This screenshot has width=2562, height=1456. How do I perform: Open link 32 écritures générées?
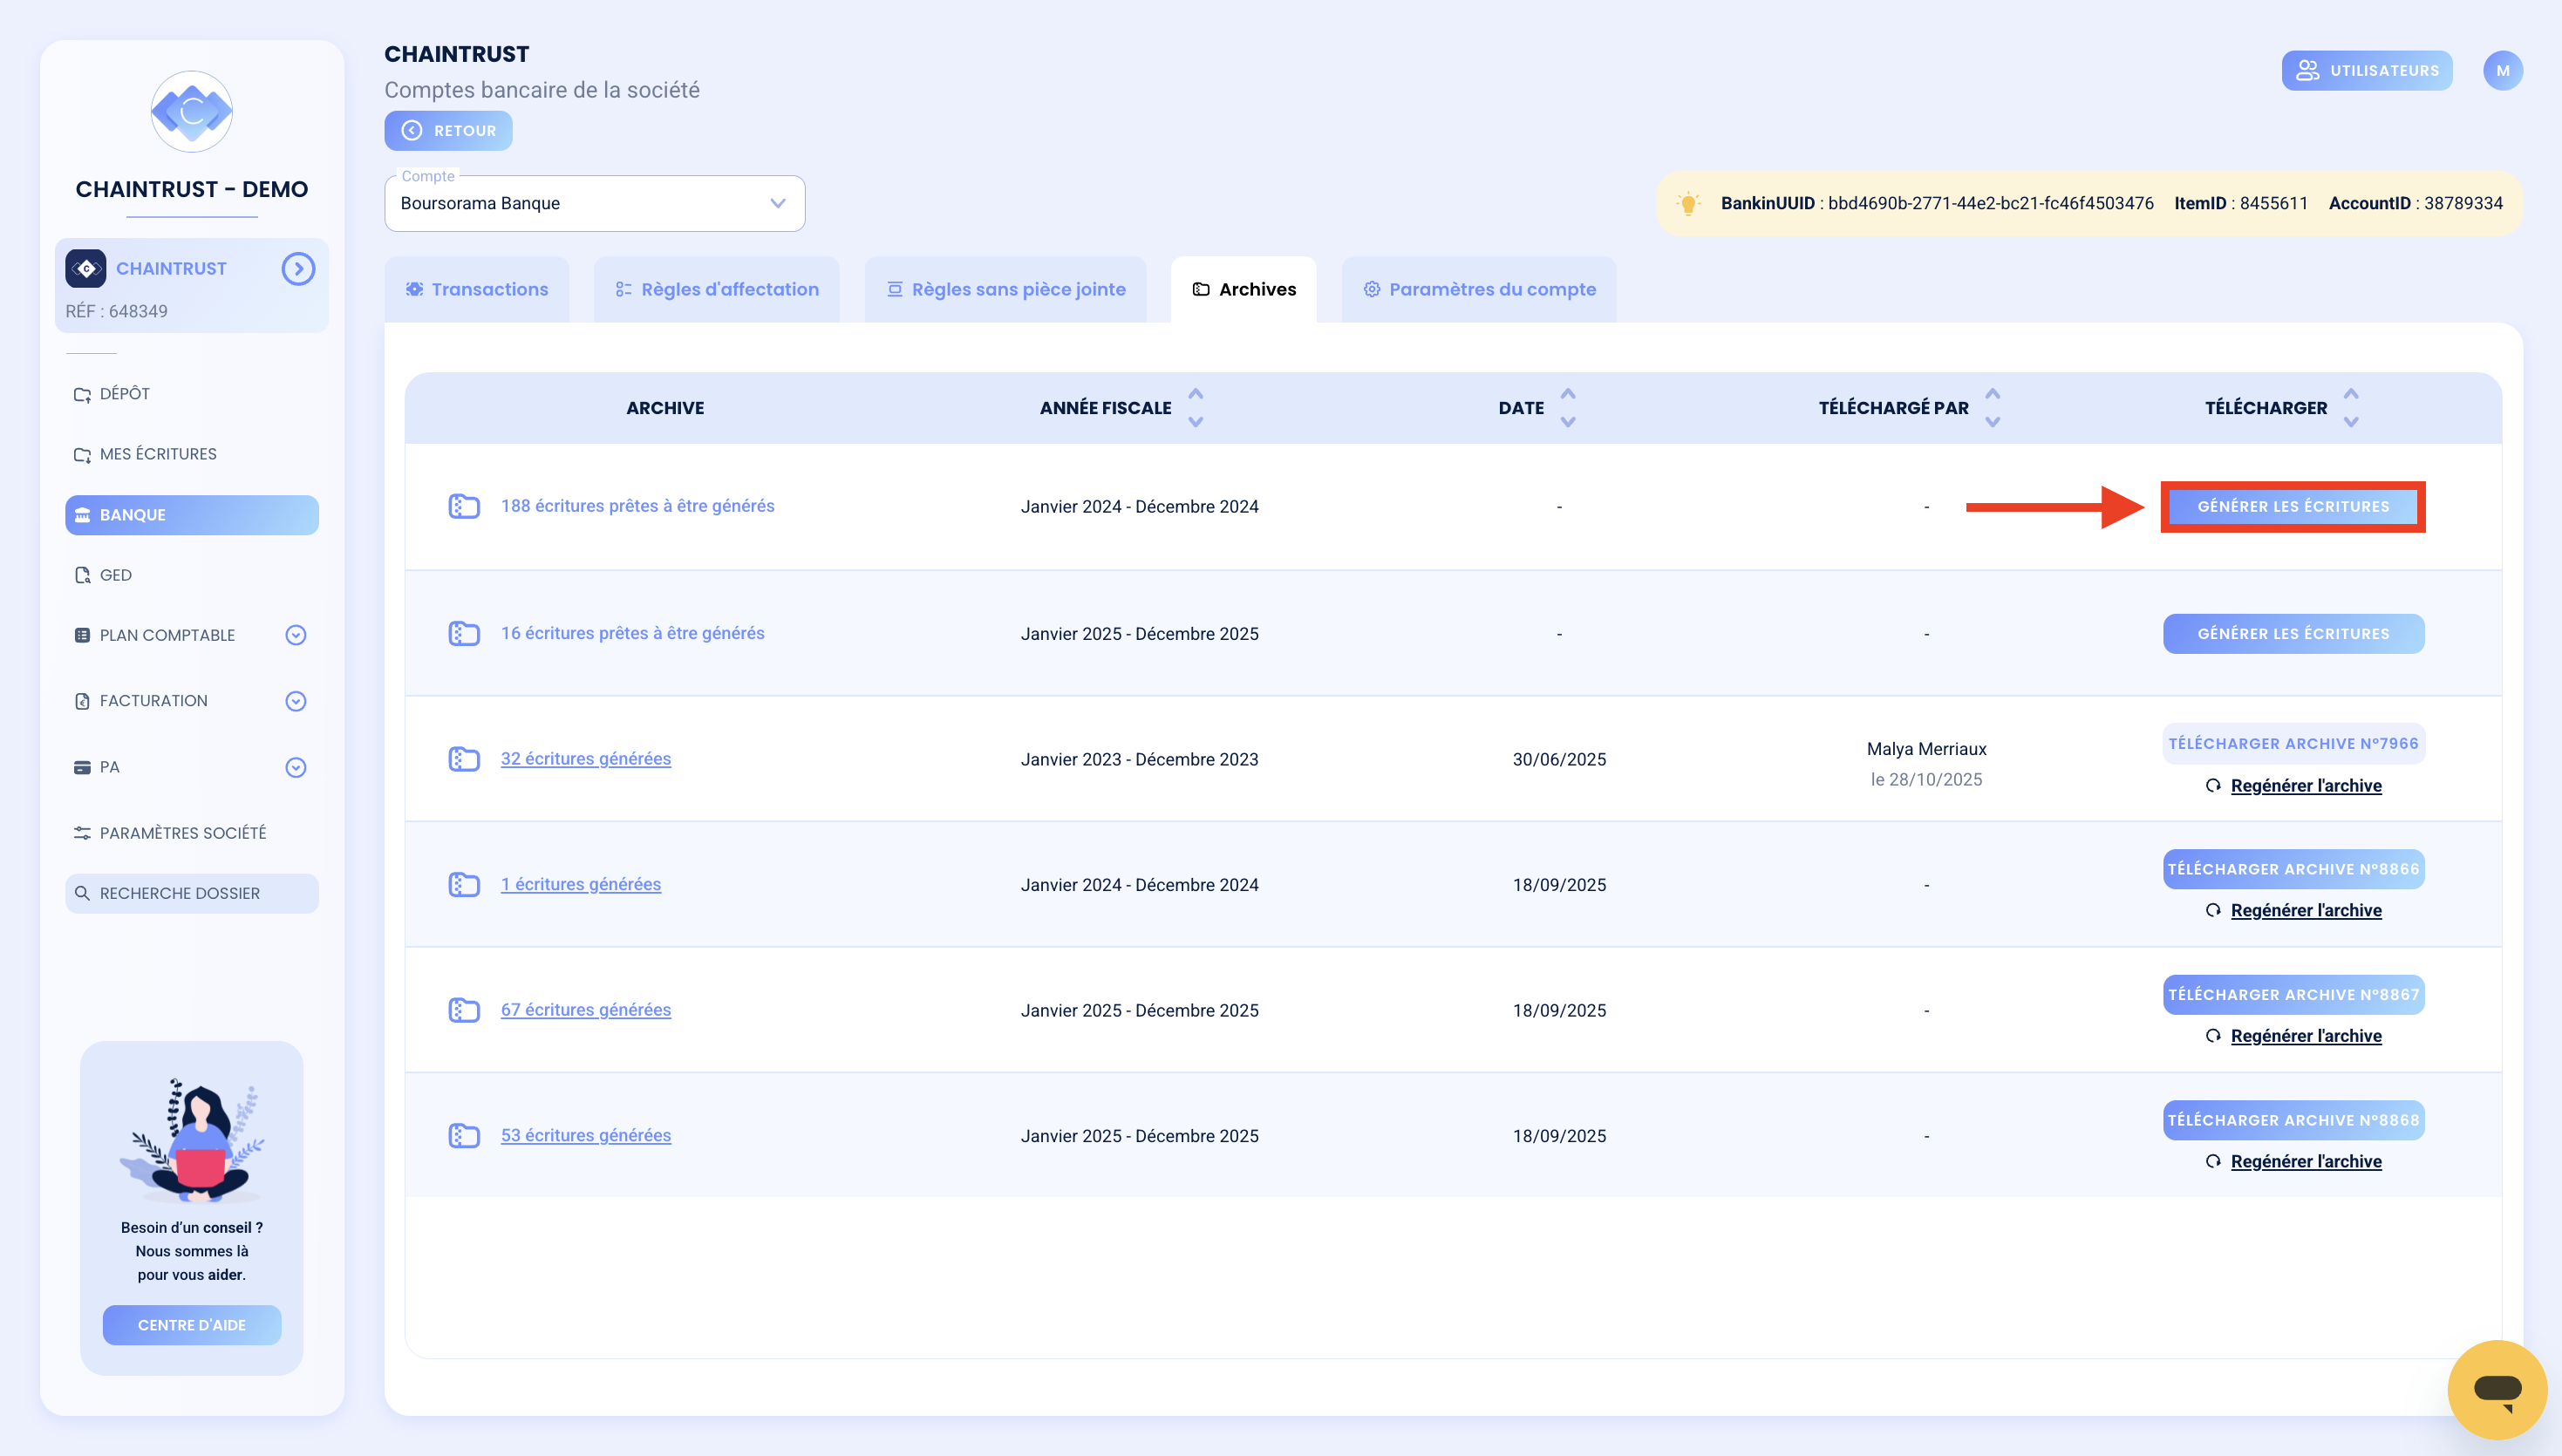(x=586, y=759)
